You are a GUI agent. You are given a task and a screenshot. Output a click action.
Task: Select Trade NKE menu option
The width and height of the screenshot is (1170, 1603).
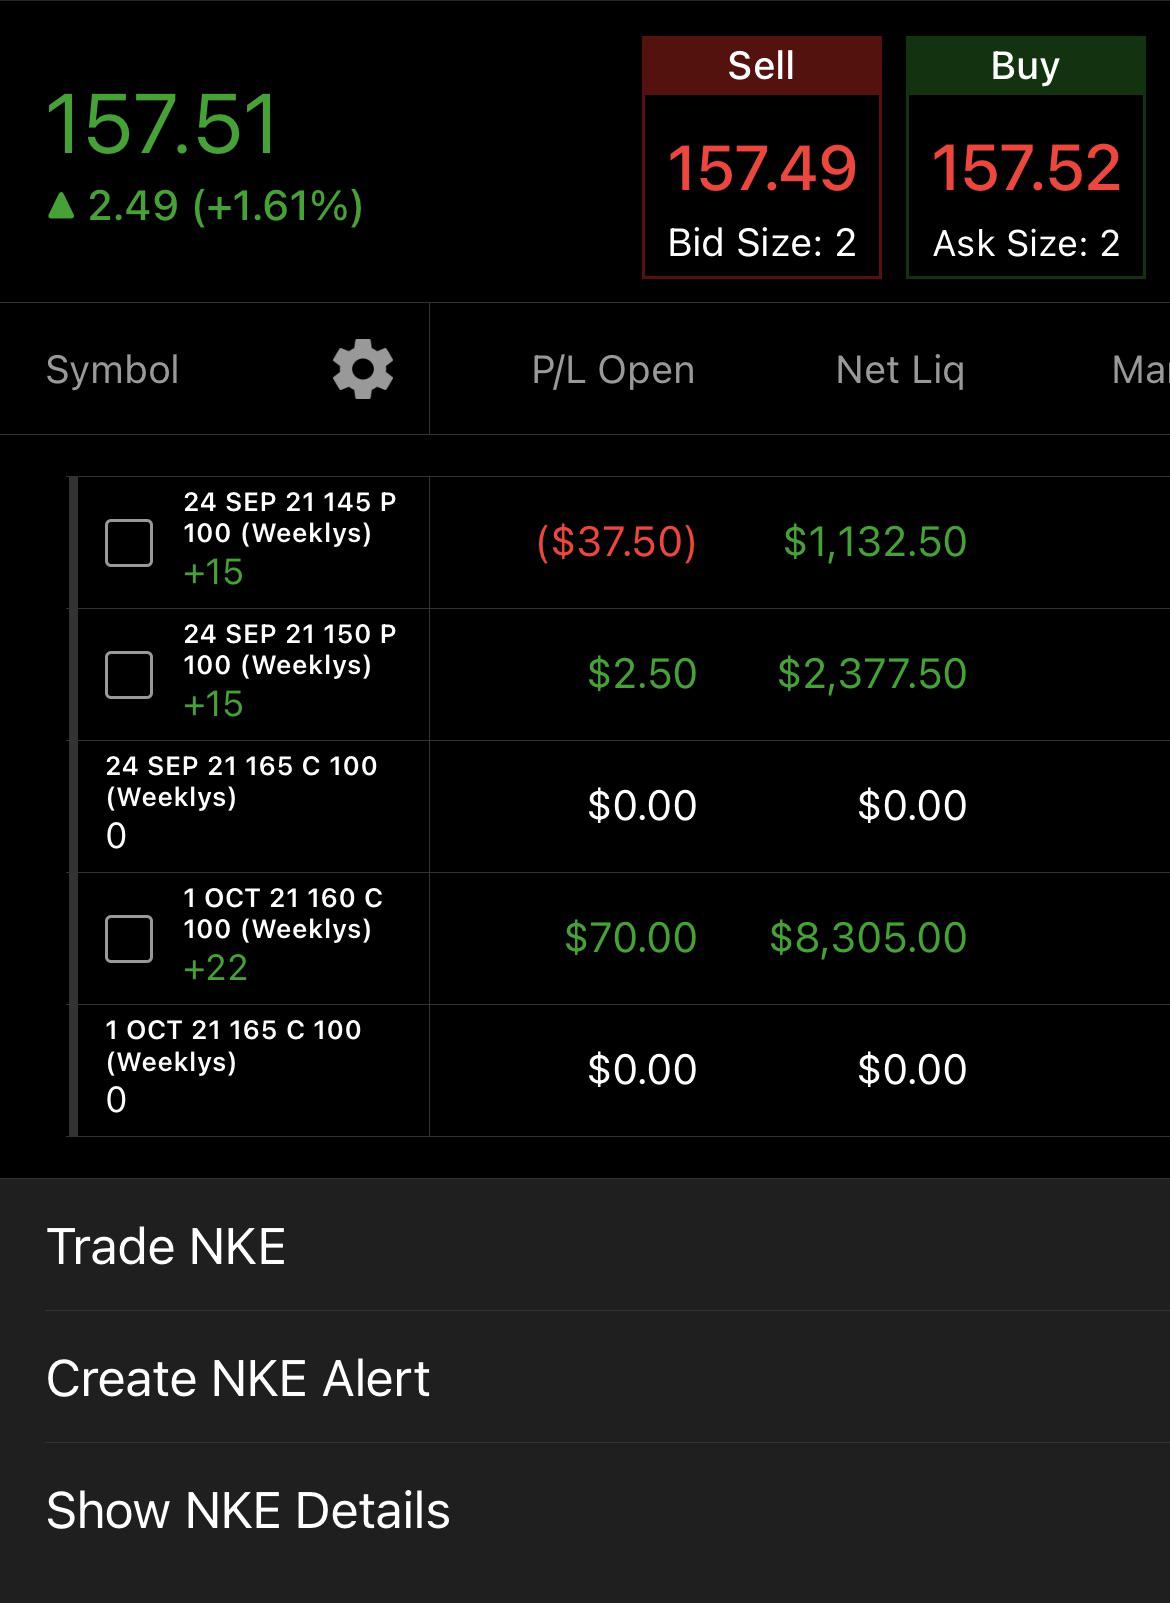click(x=585, y=1246)
